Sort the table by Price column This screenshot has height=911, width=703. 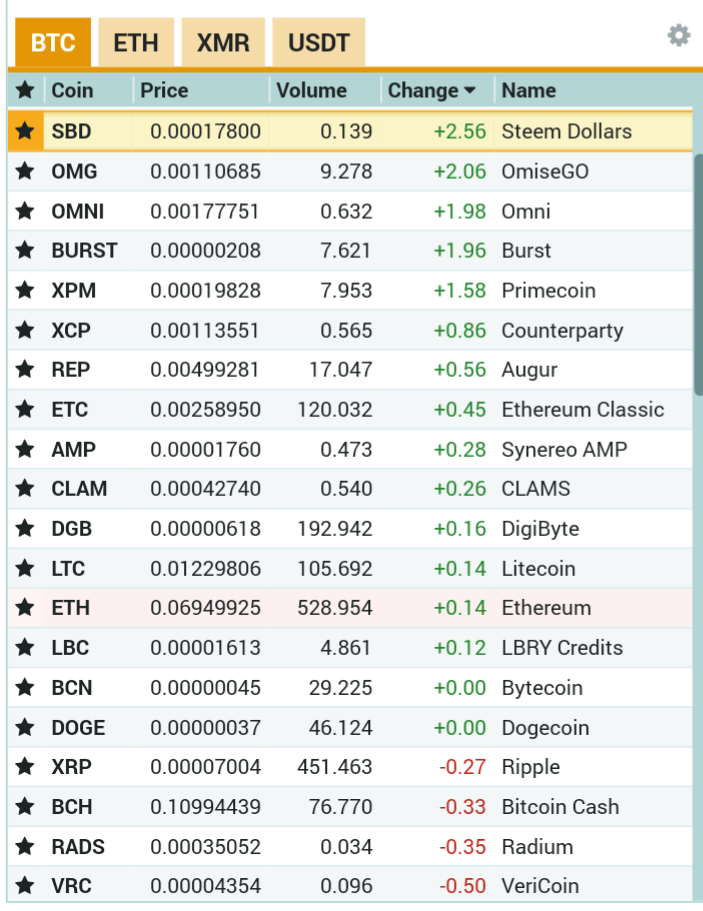tap(164, 90)
